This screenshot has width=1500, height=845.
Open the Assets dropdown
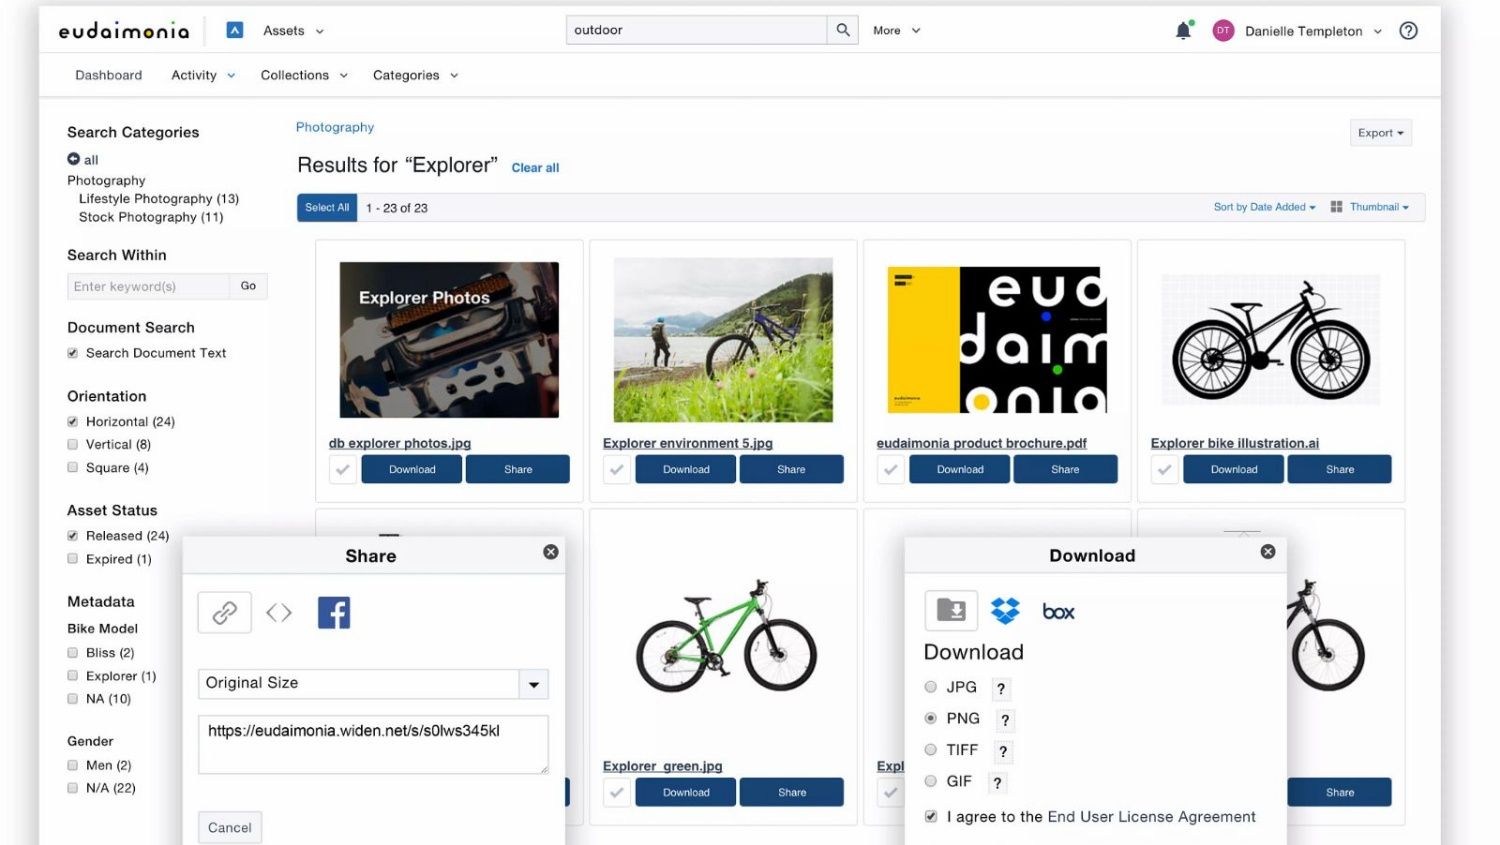[x=293, y=31]
